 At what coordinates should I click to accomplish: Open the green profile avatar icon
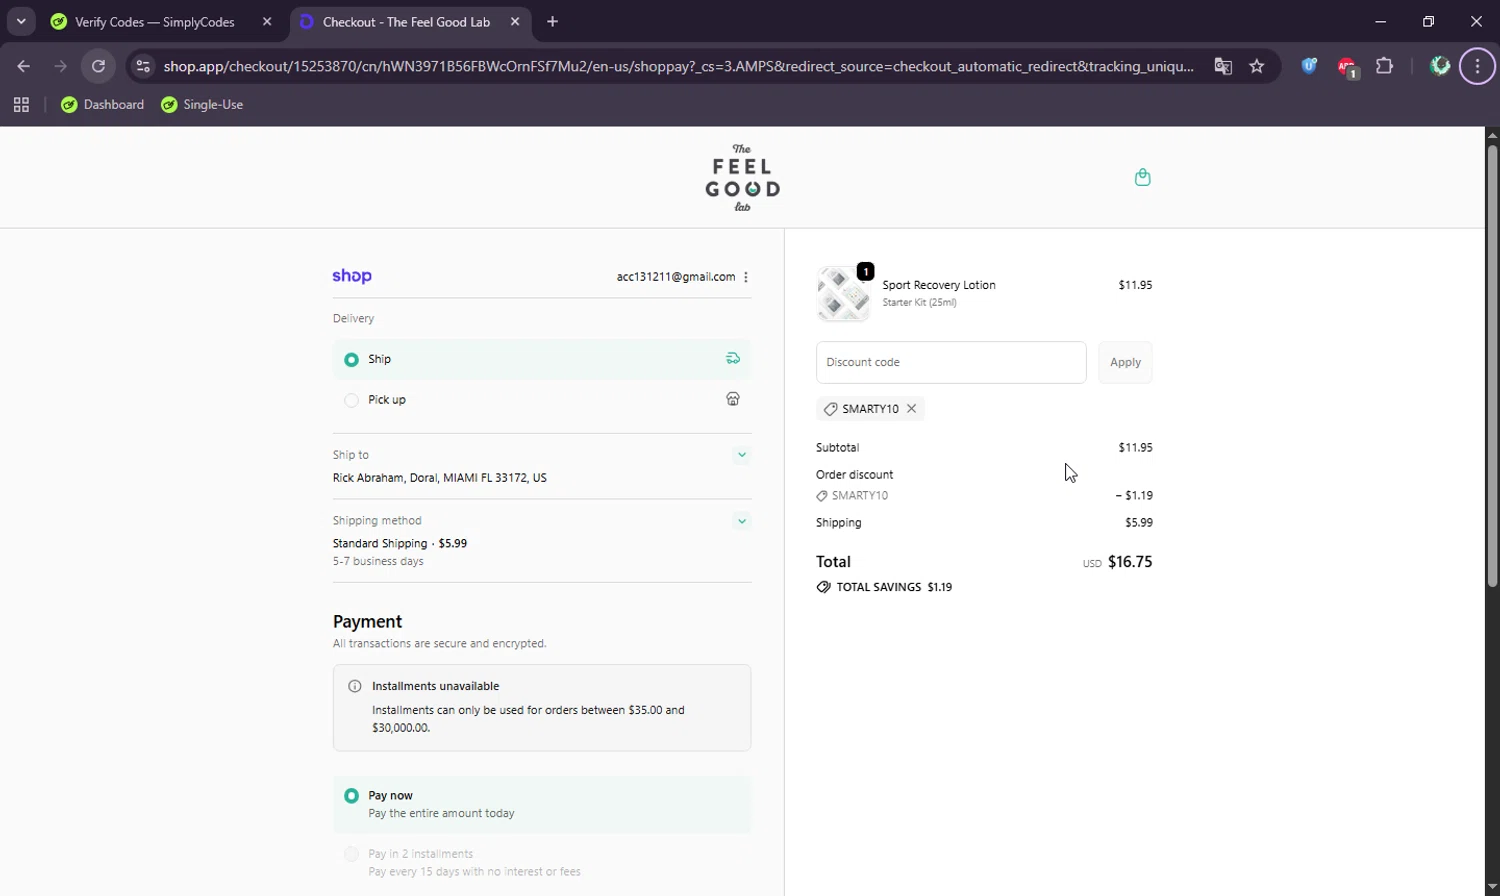click(1440, 66)
